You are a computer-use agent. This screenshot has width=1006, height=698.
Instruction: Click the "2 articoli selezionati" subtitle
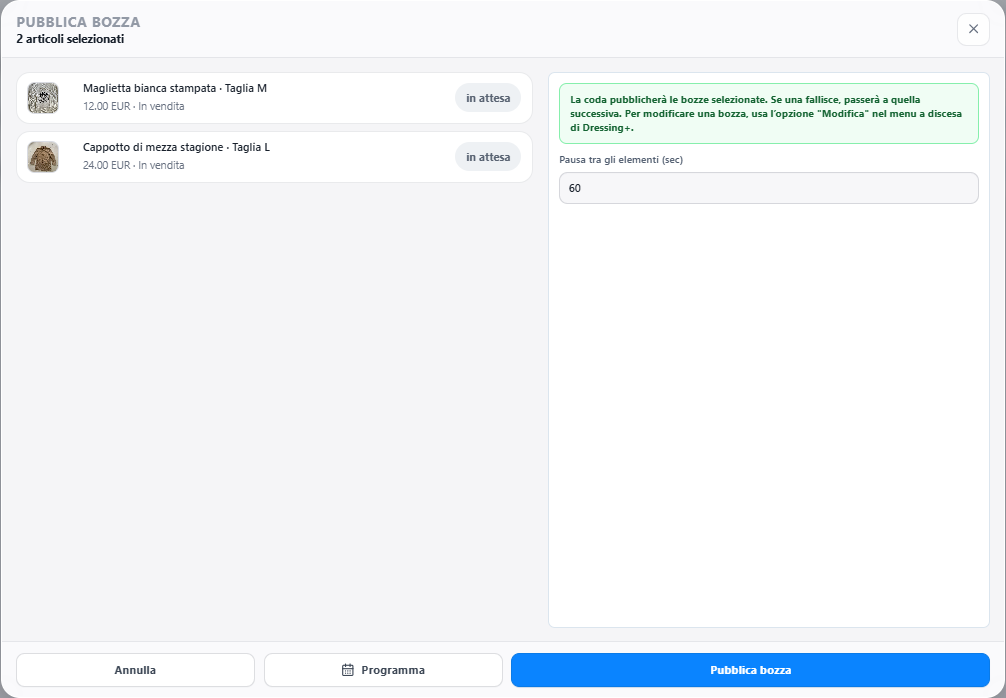(x=70, y=38)
